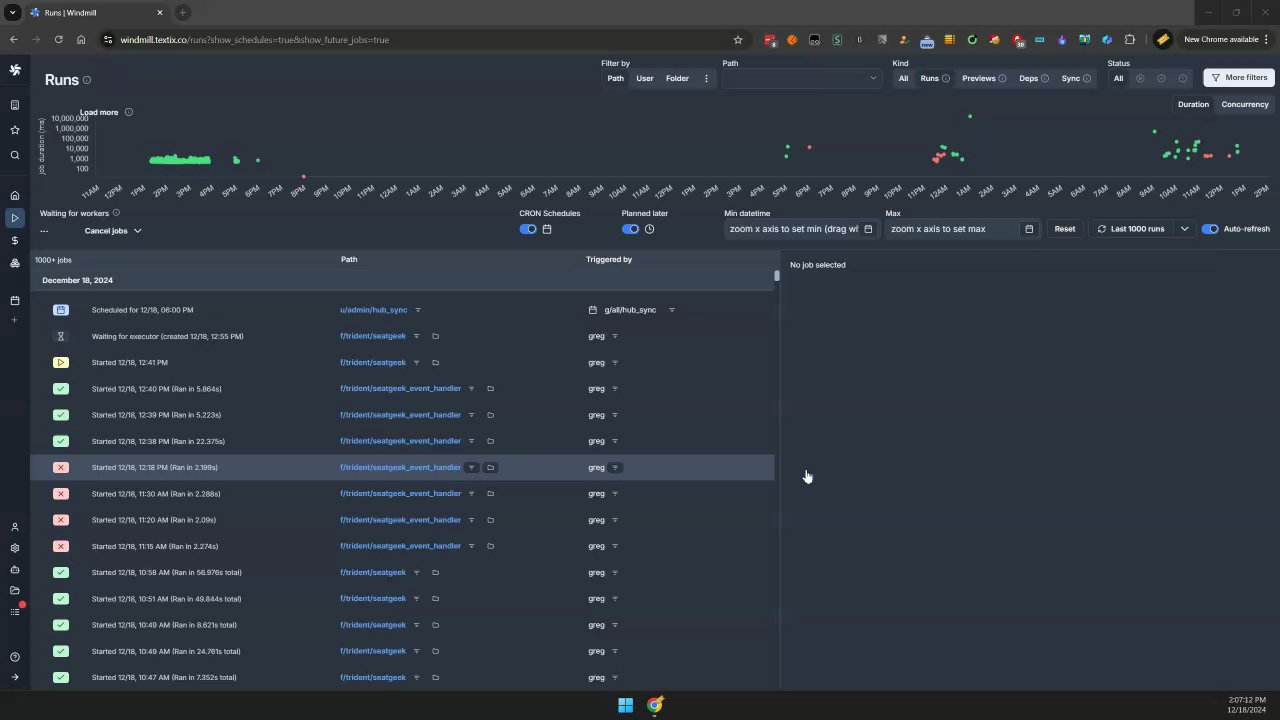Viewport: 1280px width, 720px height.
Task: Click the info icon next to the Runs title
Action: [x=87, y=80]
